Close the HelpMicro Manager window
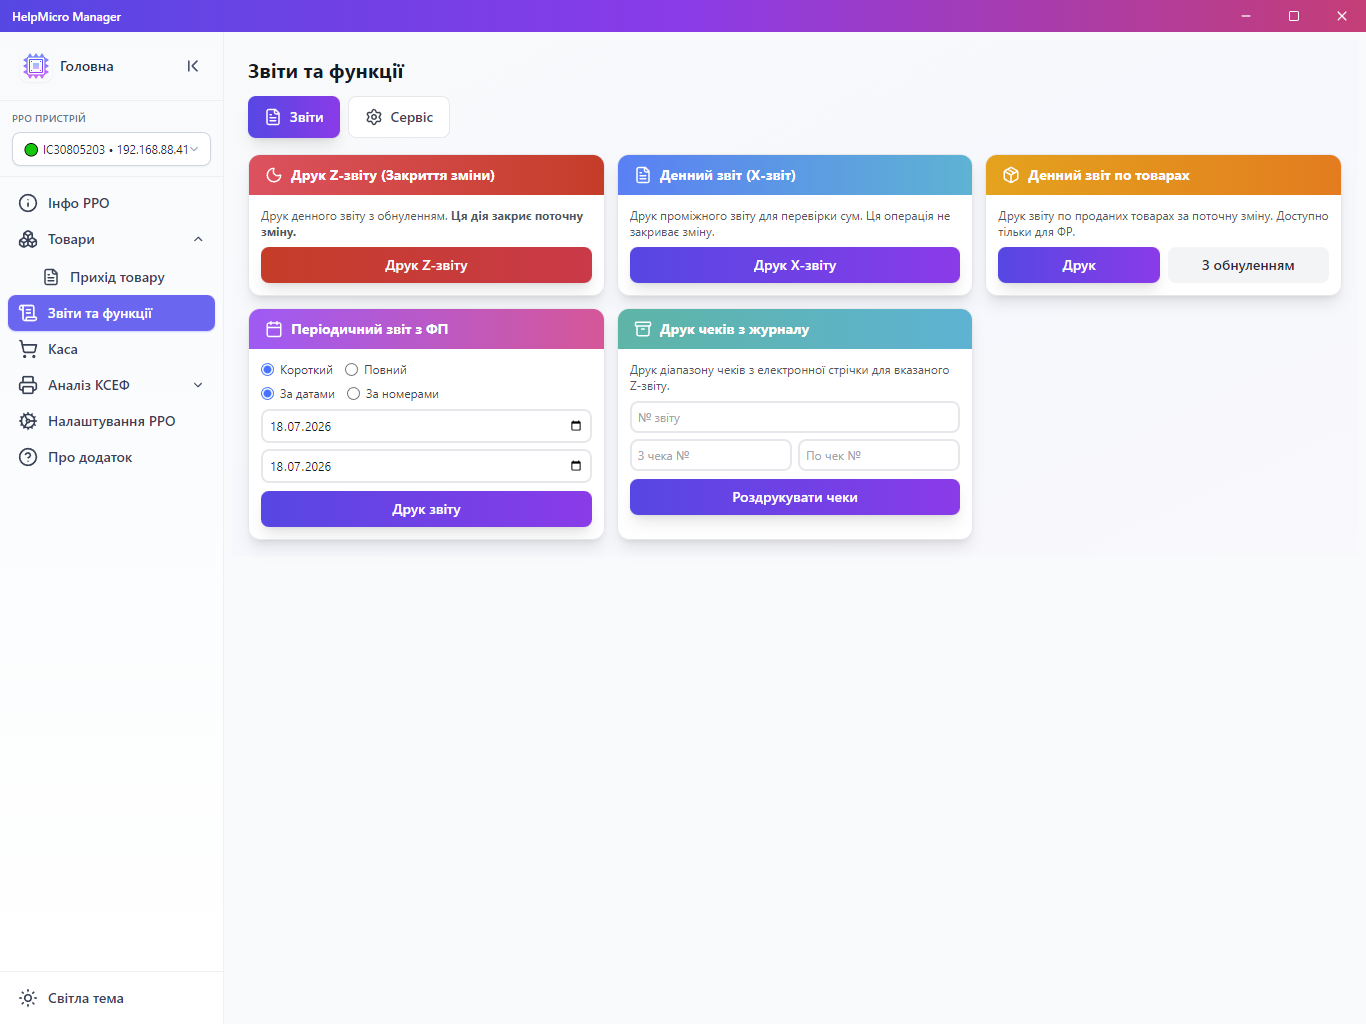The image size is (1366, 1024). coord(1342,16)
